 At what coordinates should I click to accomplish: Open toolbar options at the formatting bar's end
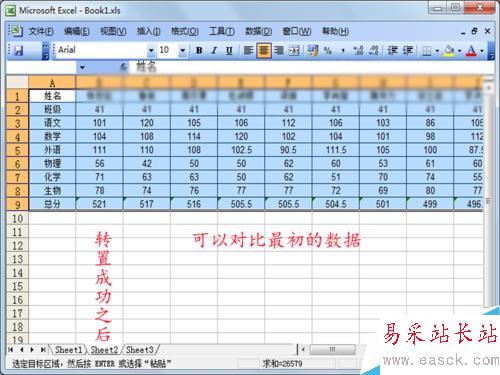(490, 51)
